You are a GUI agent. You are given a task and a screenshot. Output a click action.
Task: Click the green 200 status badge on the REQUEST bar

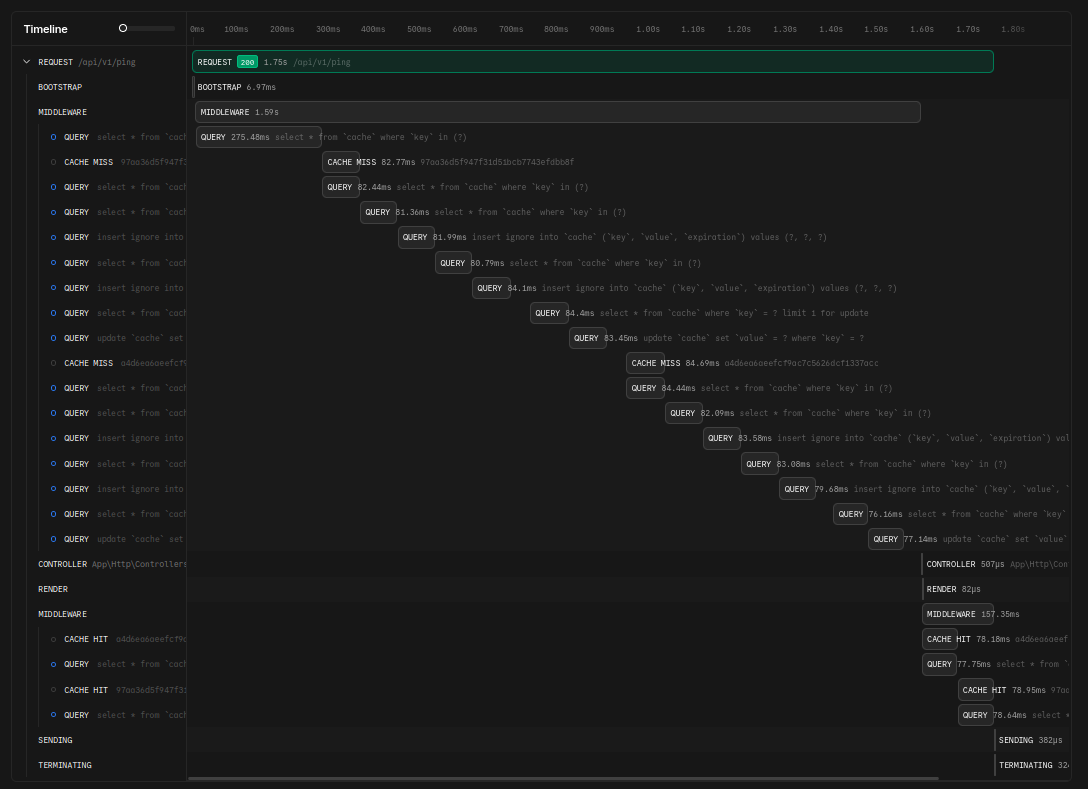coord(247,61)
